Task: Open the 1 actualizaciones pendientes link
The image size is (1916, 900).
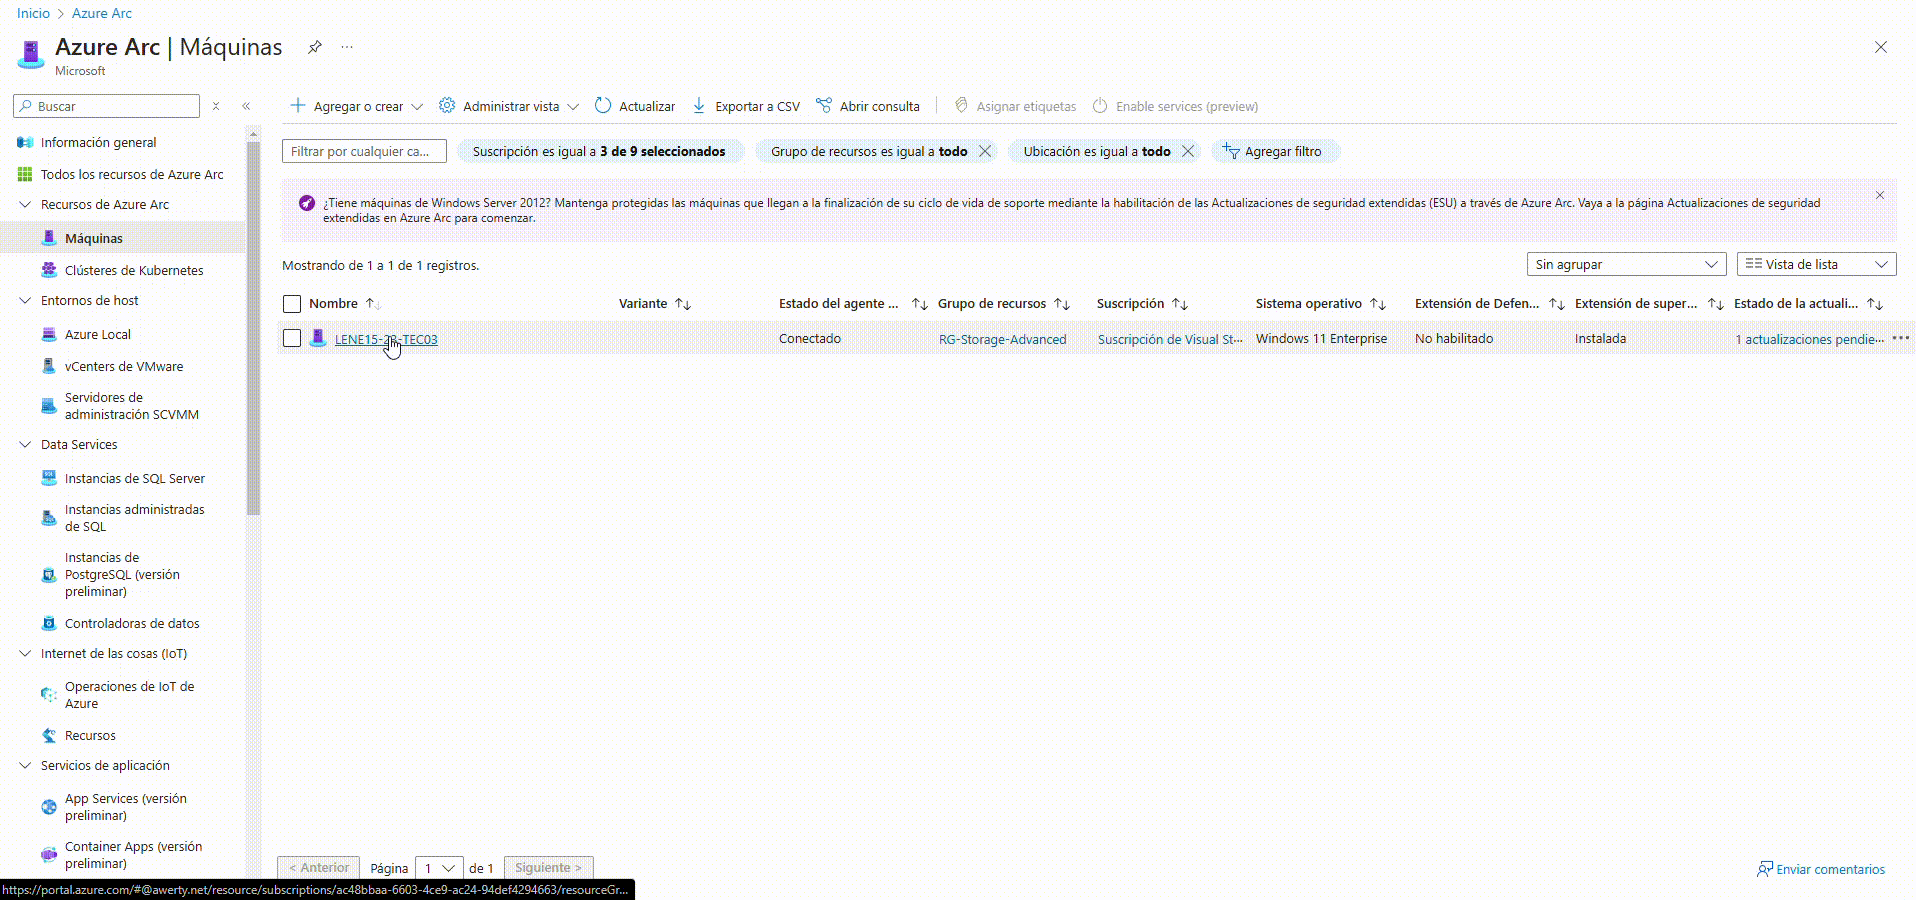Action: [x=1809, y=339]
